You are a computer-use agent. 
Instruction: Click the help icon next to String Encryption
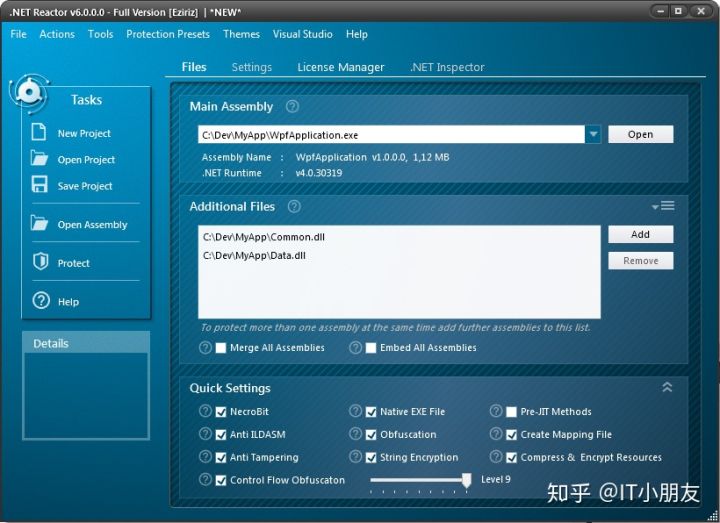[x=355, y=457]
